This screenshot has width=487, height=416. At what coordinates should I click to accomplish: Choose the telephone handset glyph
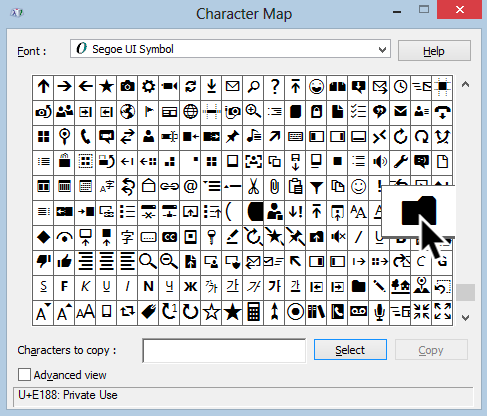point(85,137)
